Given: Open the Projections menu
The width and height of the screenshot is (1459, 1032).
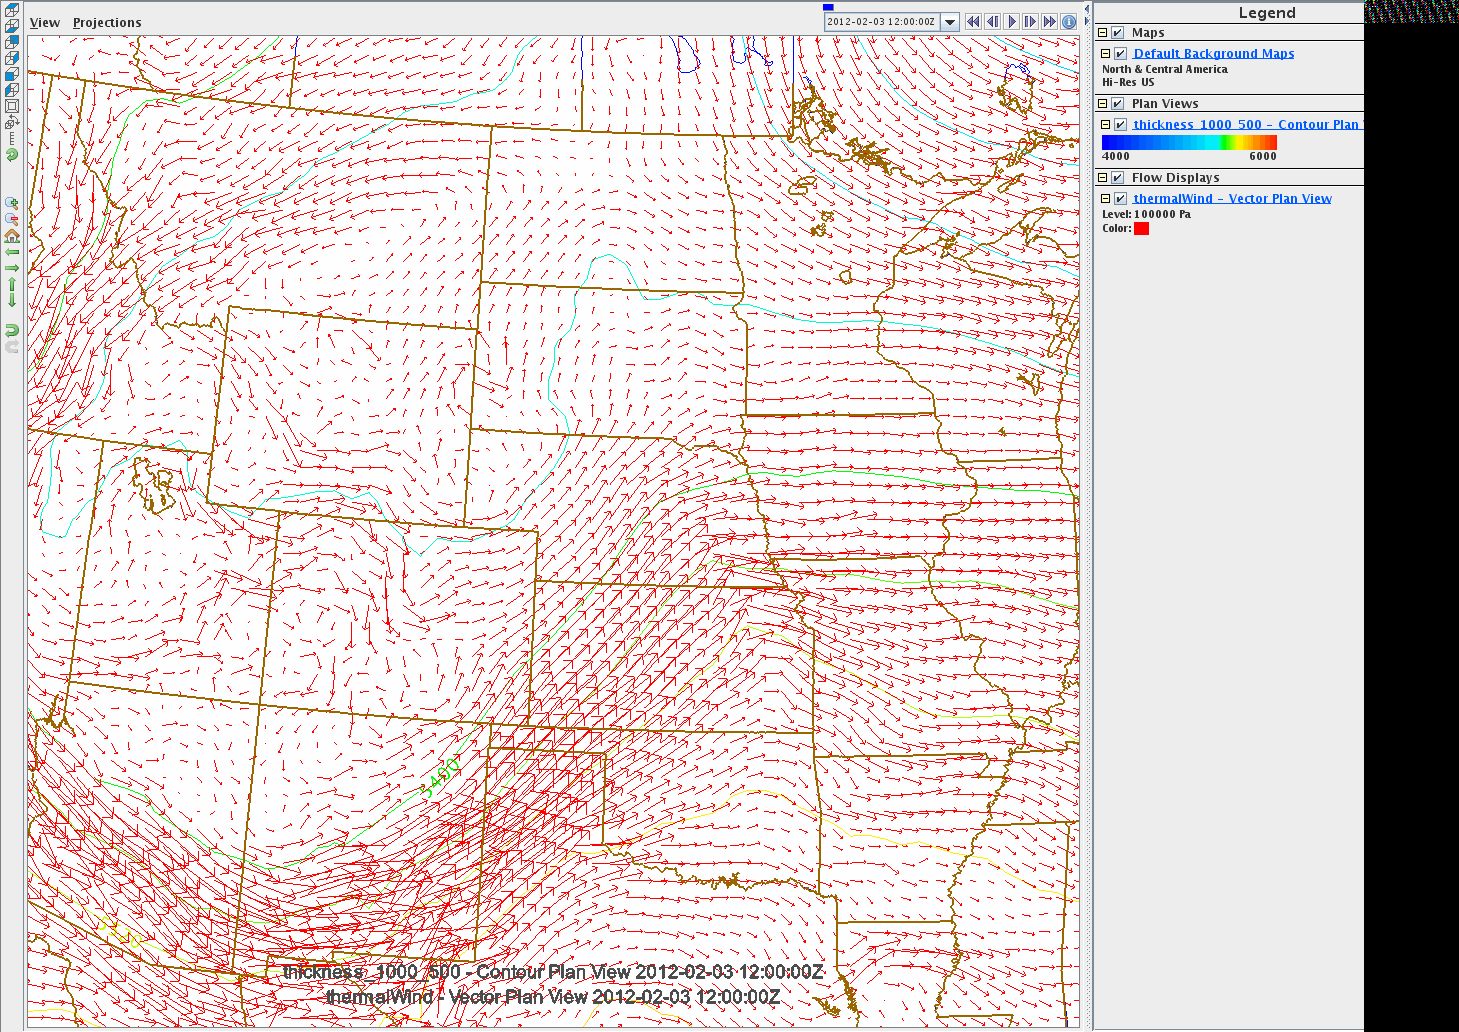Looking at the screenshot, I should click(107, 22).
